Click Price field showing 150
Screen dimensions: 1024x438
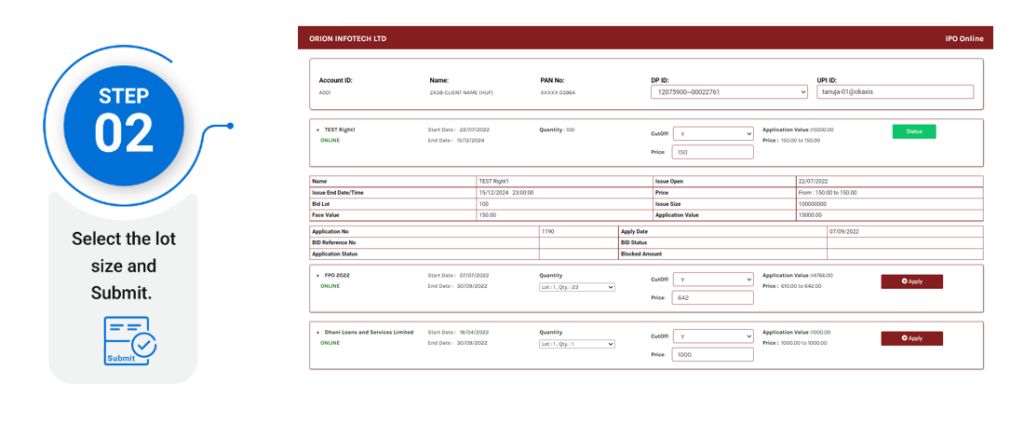pyautogui.click(x=712, y=153)
